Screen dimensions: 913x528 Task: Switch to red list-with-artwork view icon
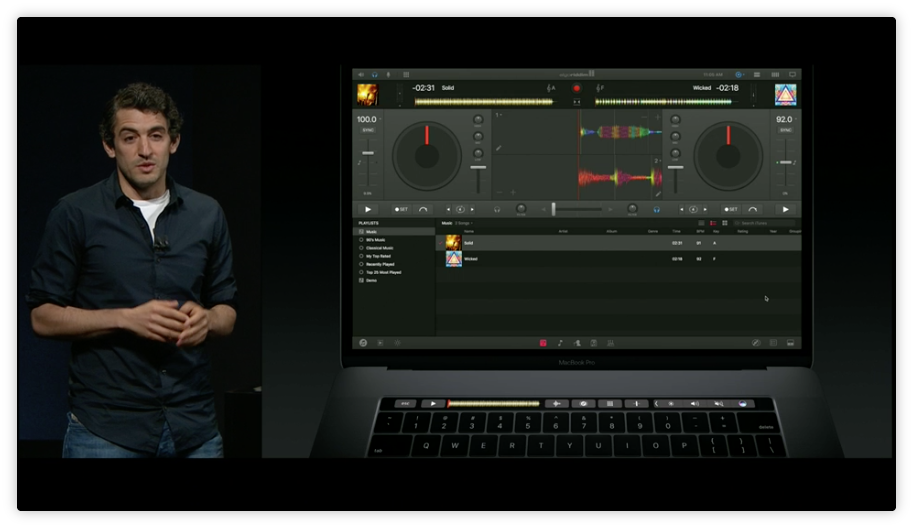click(x=713, y=223)
